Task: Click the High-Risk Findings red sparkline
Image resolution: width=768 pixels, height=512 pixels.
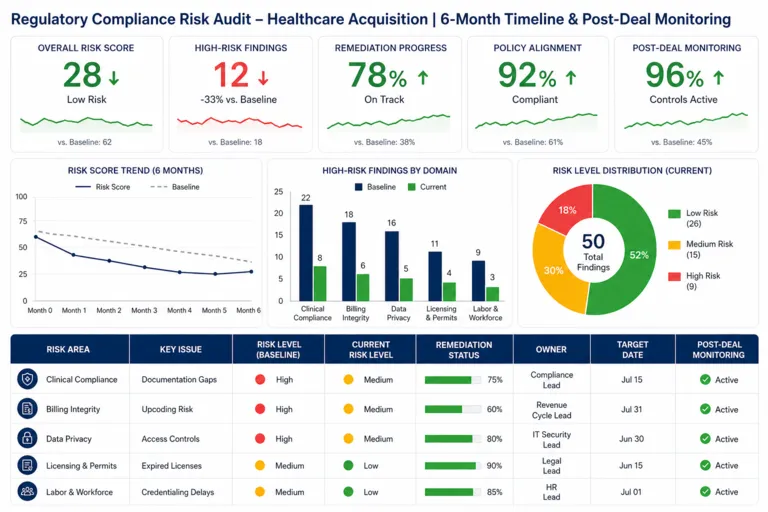Action: (x=240, y=122)
